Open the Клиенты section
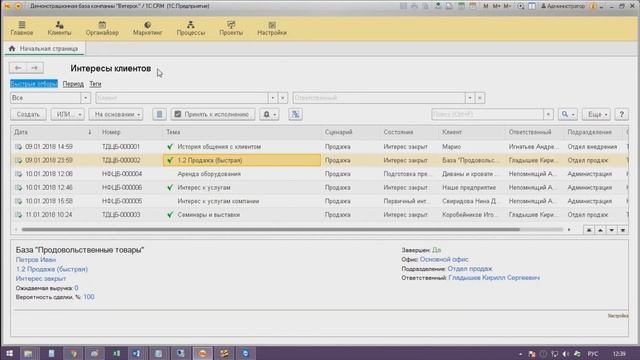The height and width of the screenshot is (360, 640). [x=59, y=28]
